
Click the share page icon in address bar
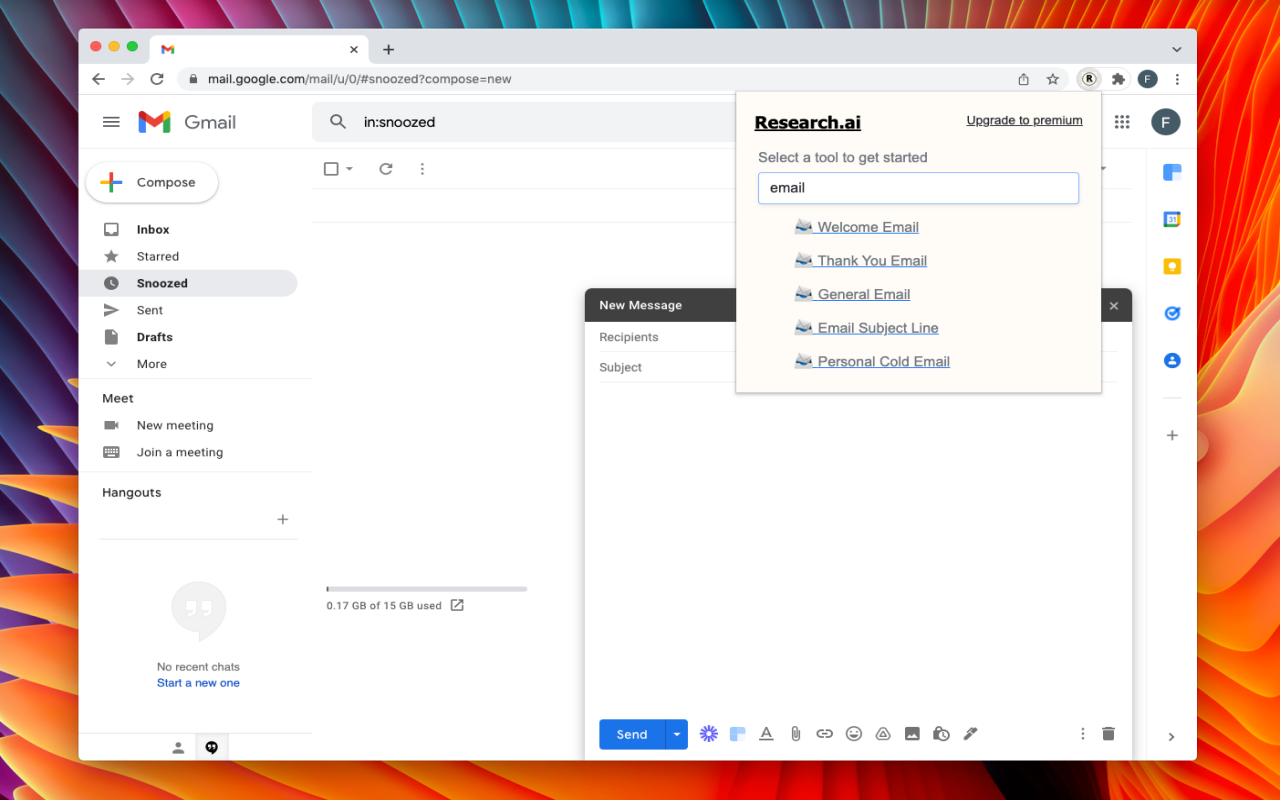[1023, 79]
